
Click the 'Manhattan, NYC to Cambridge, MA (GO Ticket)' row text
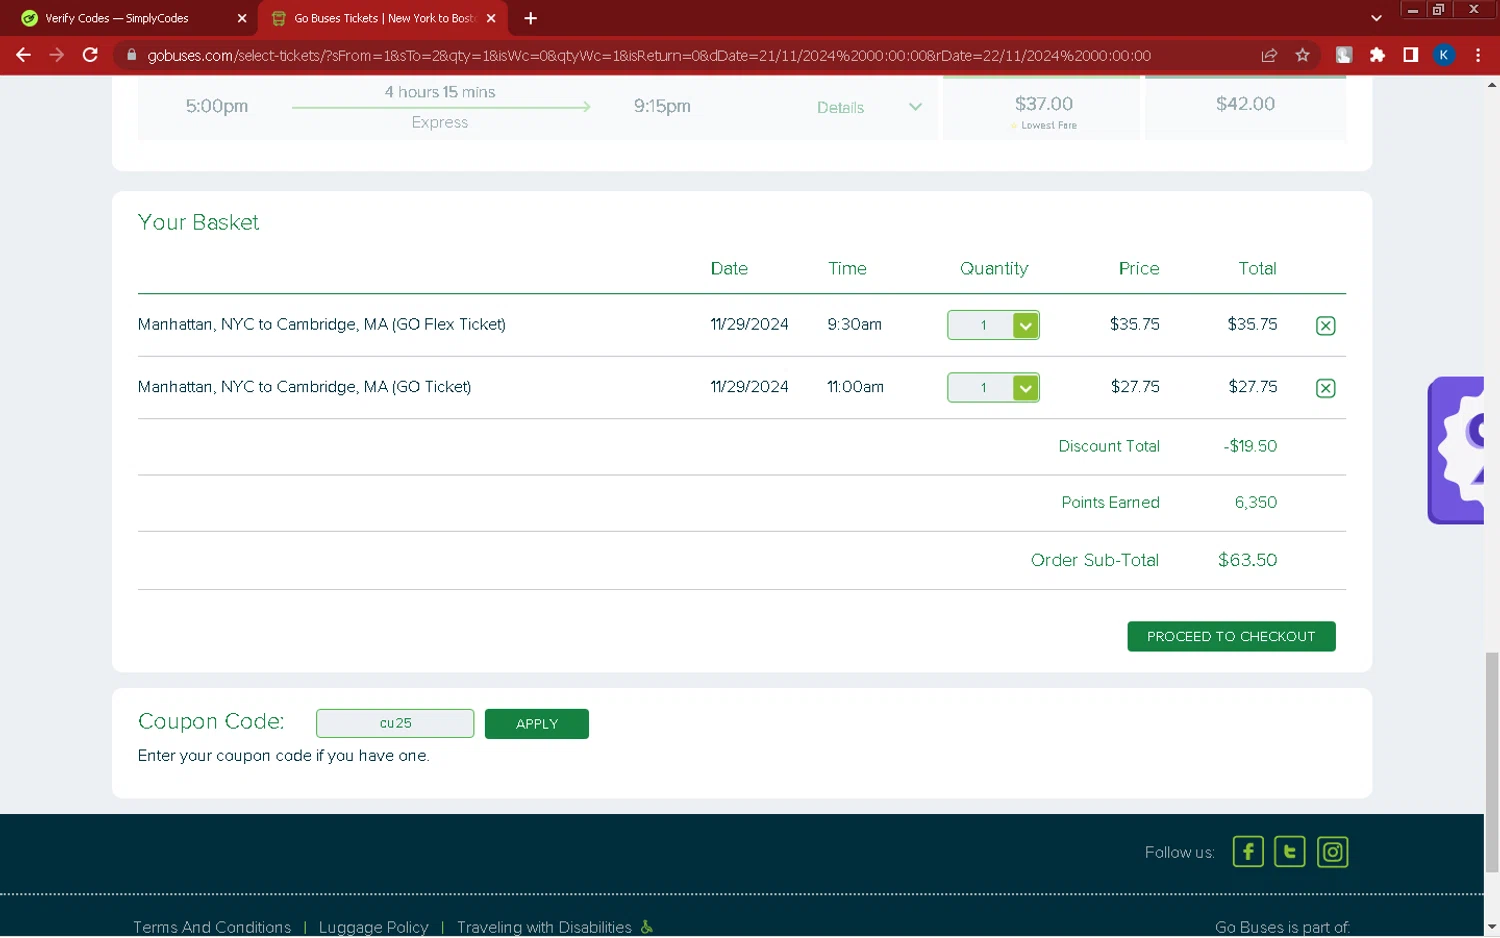coord(304,386)
